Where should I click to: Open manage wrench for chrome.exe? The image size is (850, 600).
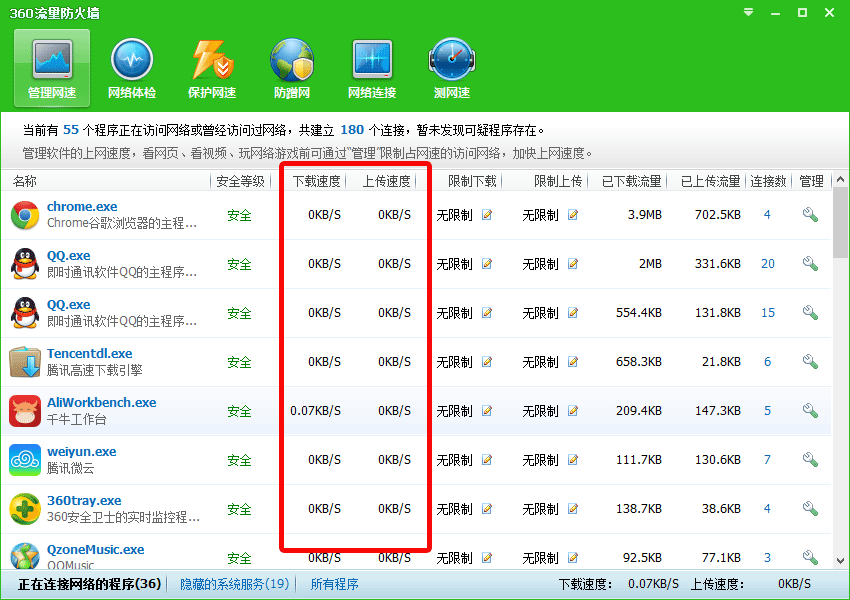click(810, 215)
